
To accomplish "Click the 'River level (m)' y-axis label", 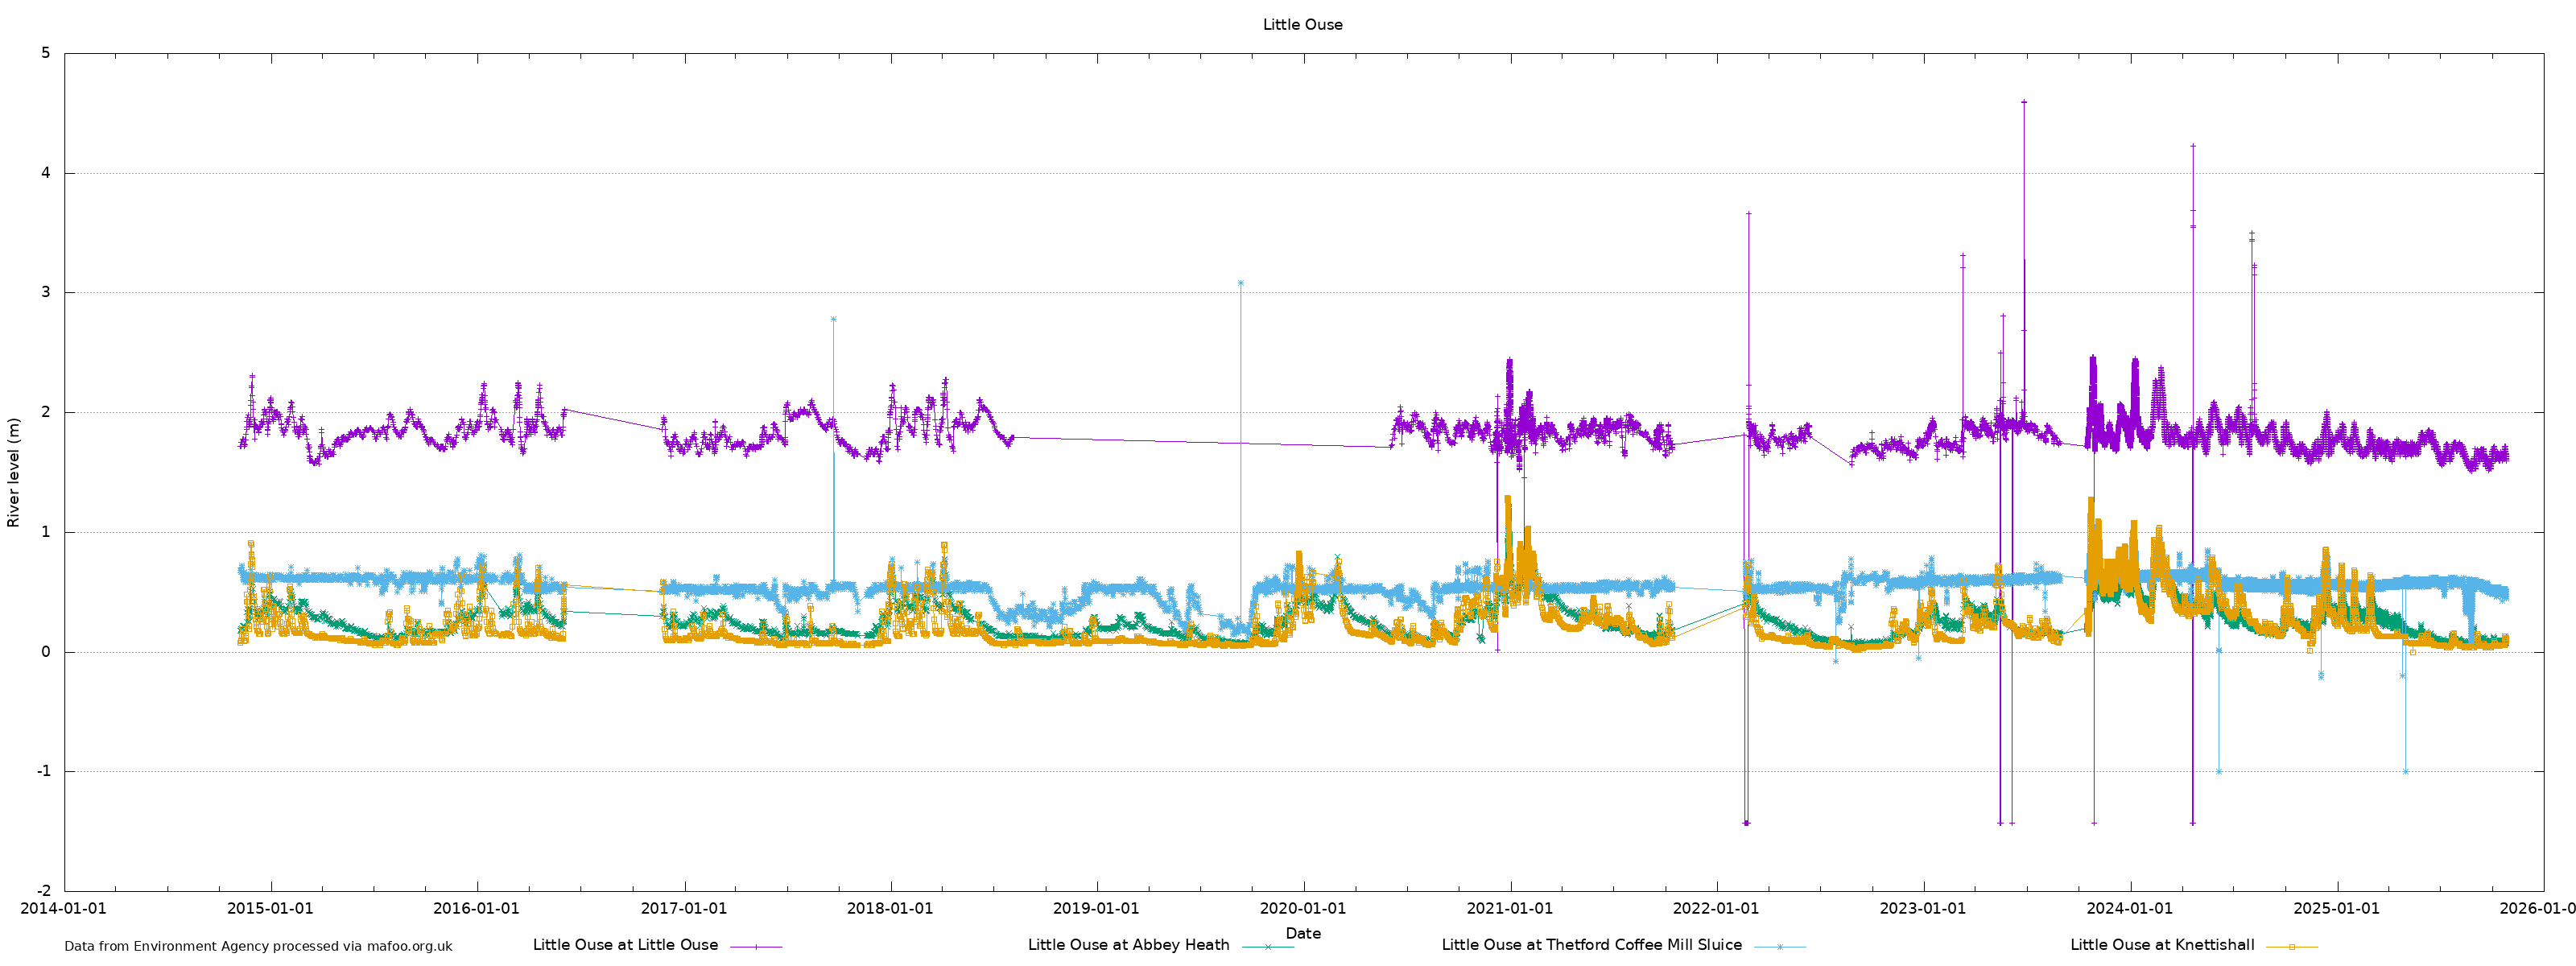I will (14, 473).
